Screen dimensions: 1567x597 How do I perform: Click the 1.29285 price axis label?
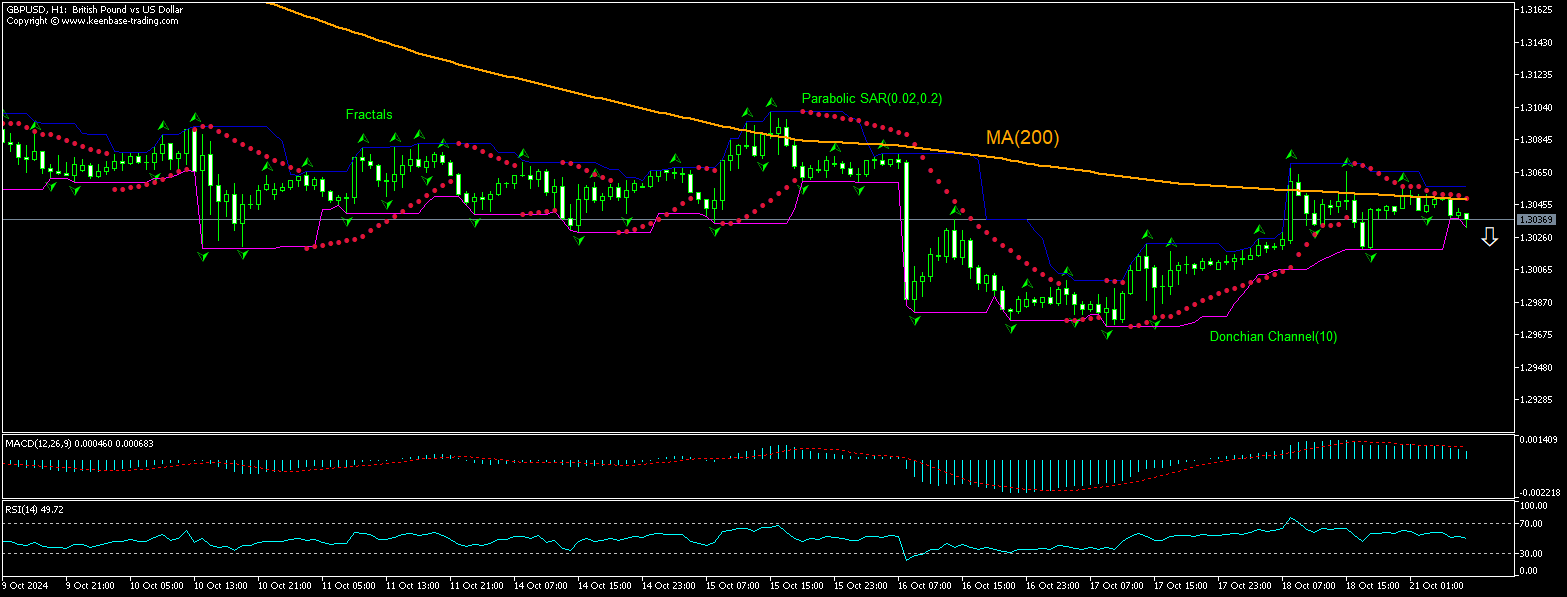pyautogui.click(x=1535, y=400)
